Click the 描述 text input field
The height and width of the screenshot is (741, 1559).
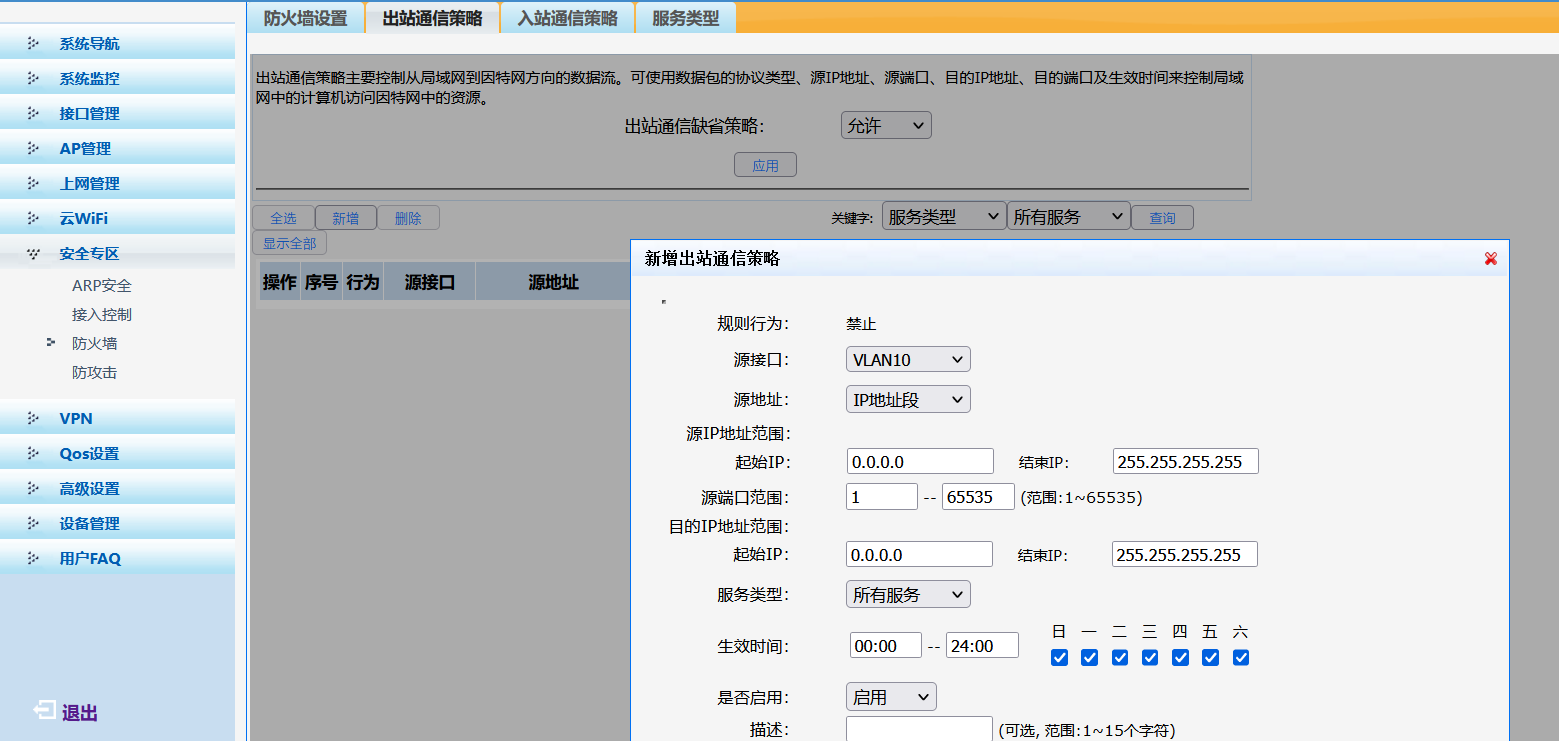tap(918, 729)
